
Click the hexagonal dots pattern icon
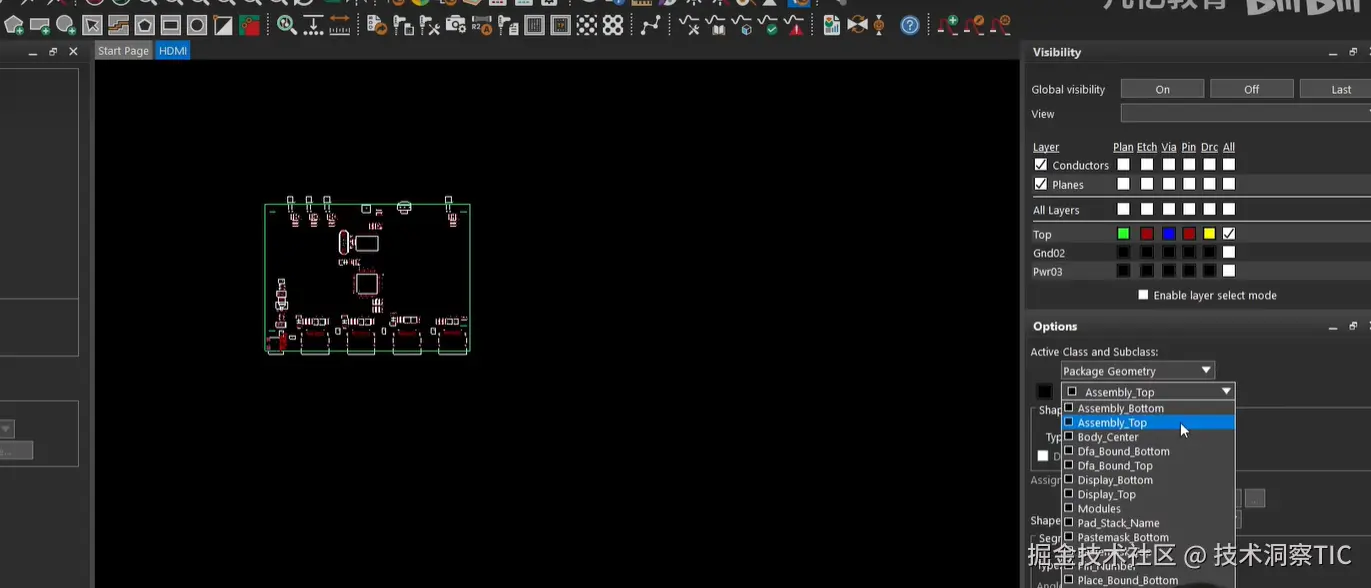tap(613, 25)
